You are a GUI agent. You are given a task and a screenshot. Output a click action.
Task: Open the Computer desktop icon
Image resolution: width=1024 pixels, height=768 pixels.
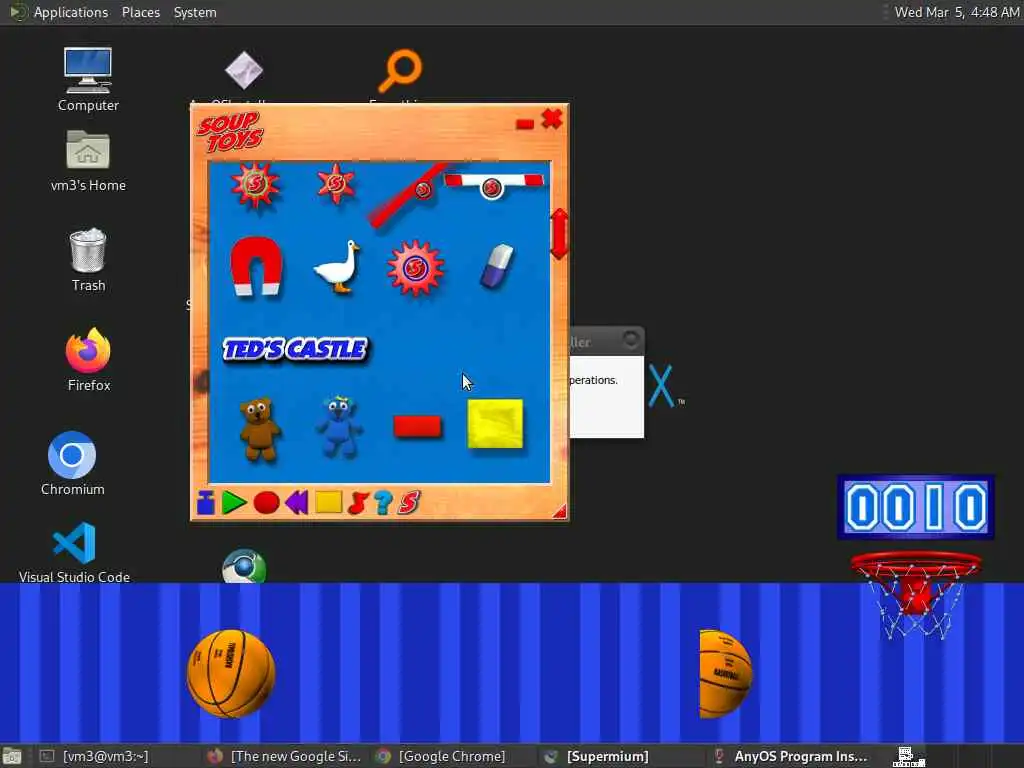[88, 79]
